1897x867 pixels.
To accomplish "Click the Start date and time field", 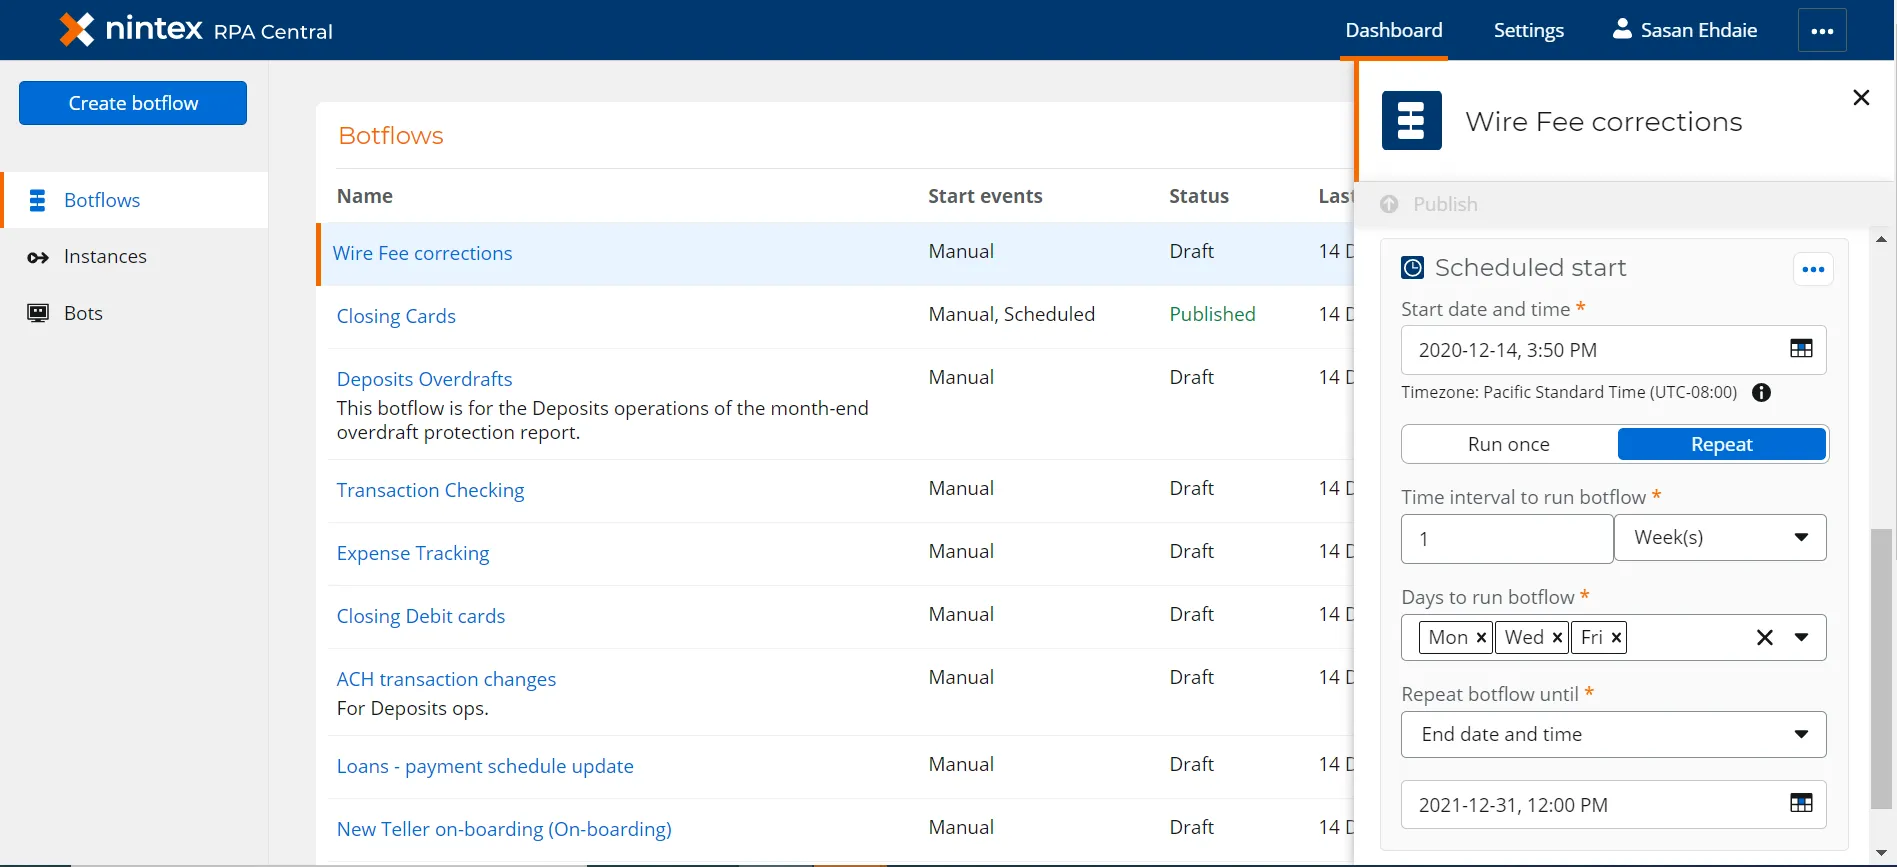I will click(x=1613, y=350).
